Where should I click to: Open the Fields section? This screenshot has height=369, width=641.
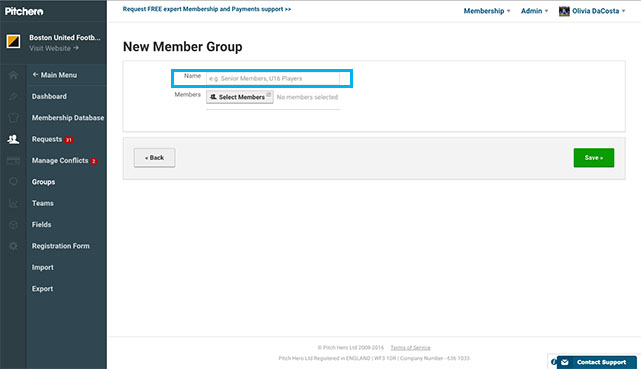(x=41, y=224)
